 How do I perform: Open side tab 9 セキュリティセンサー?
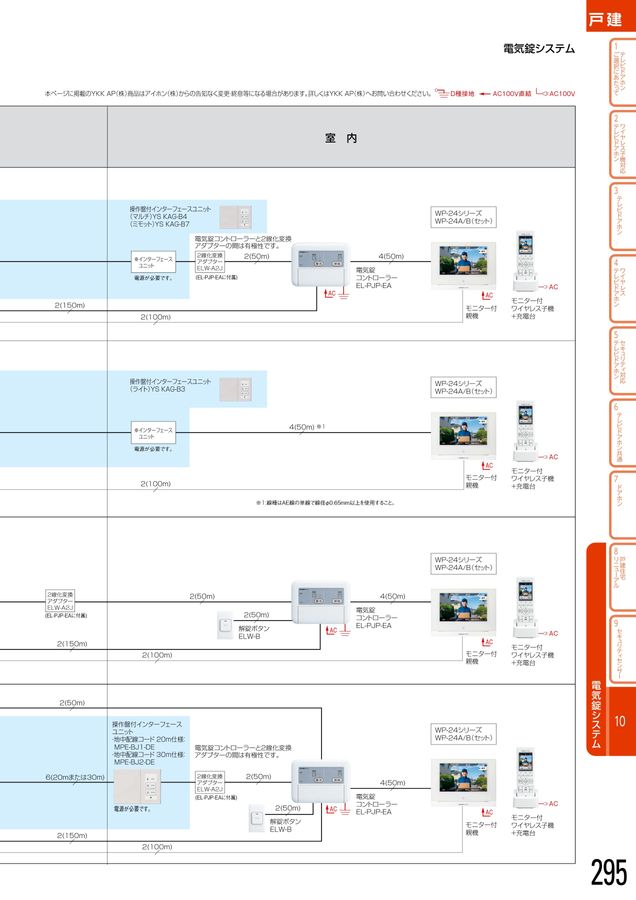click(623, 649)
